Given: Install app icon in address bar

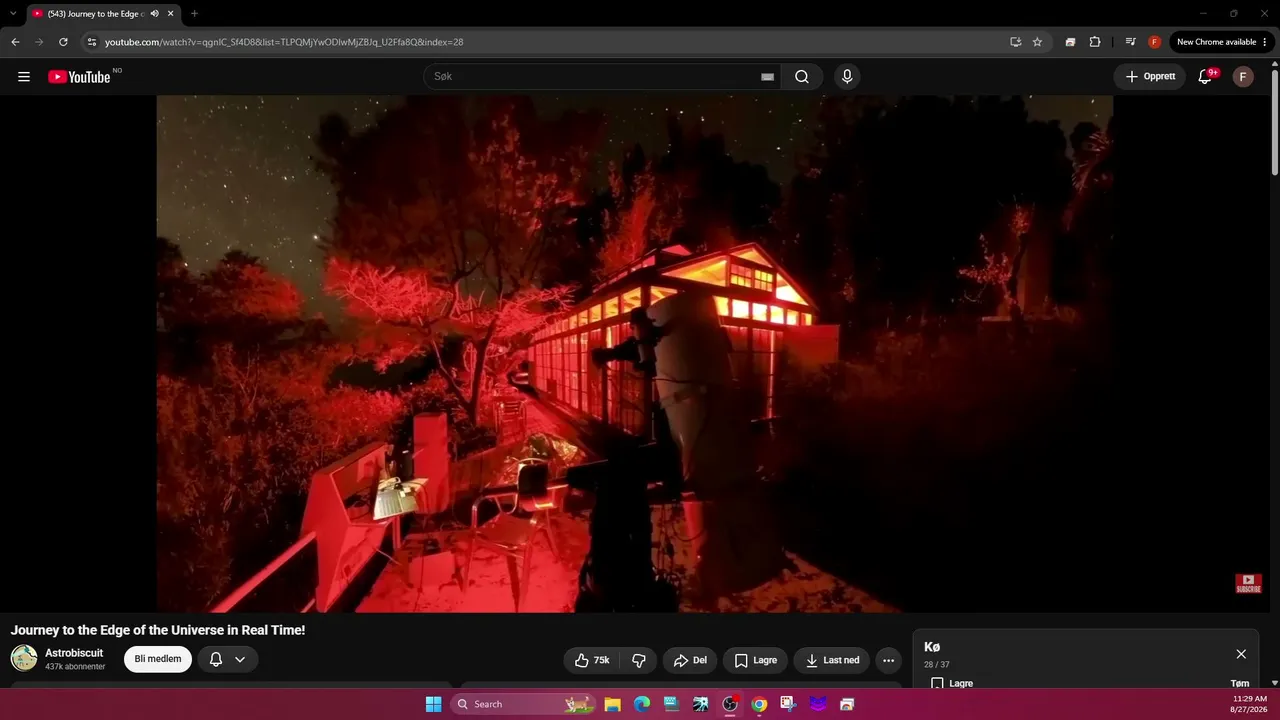Looking at the screenshot, I should [x=1015, y=42].
